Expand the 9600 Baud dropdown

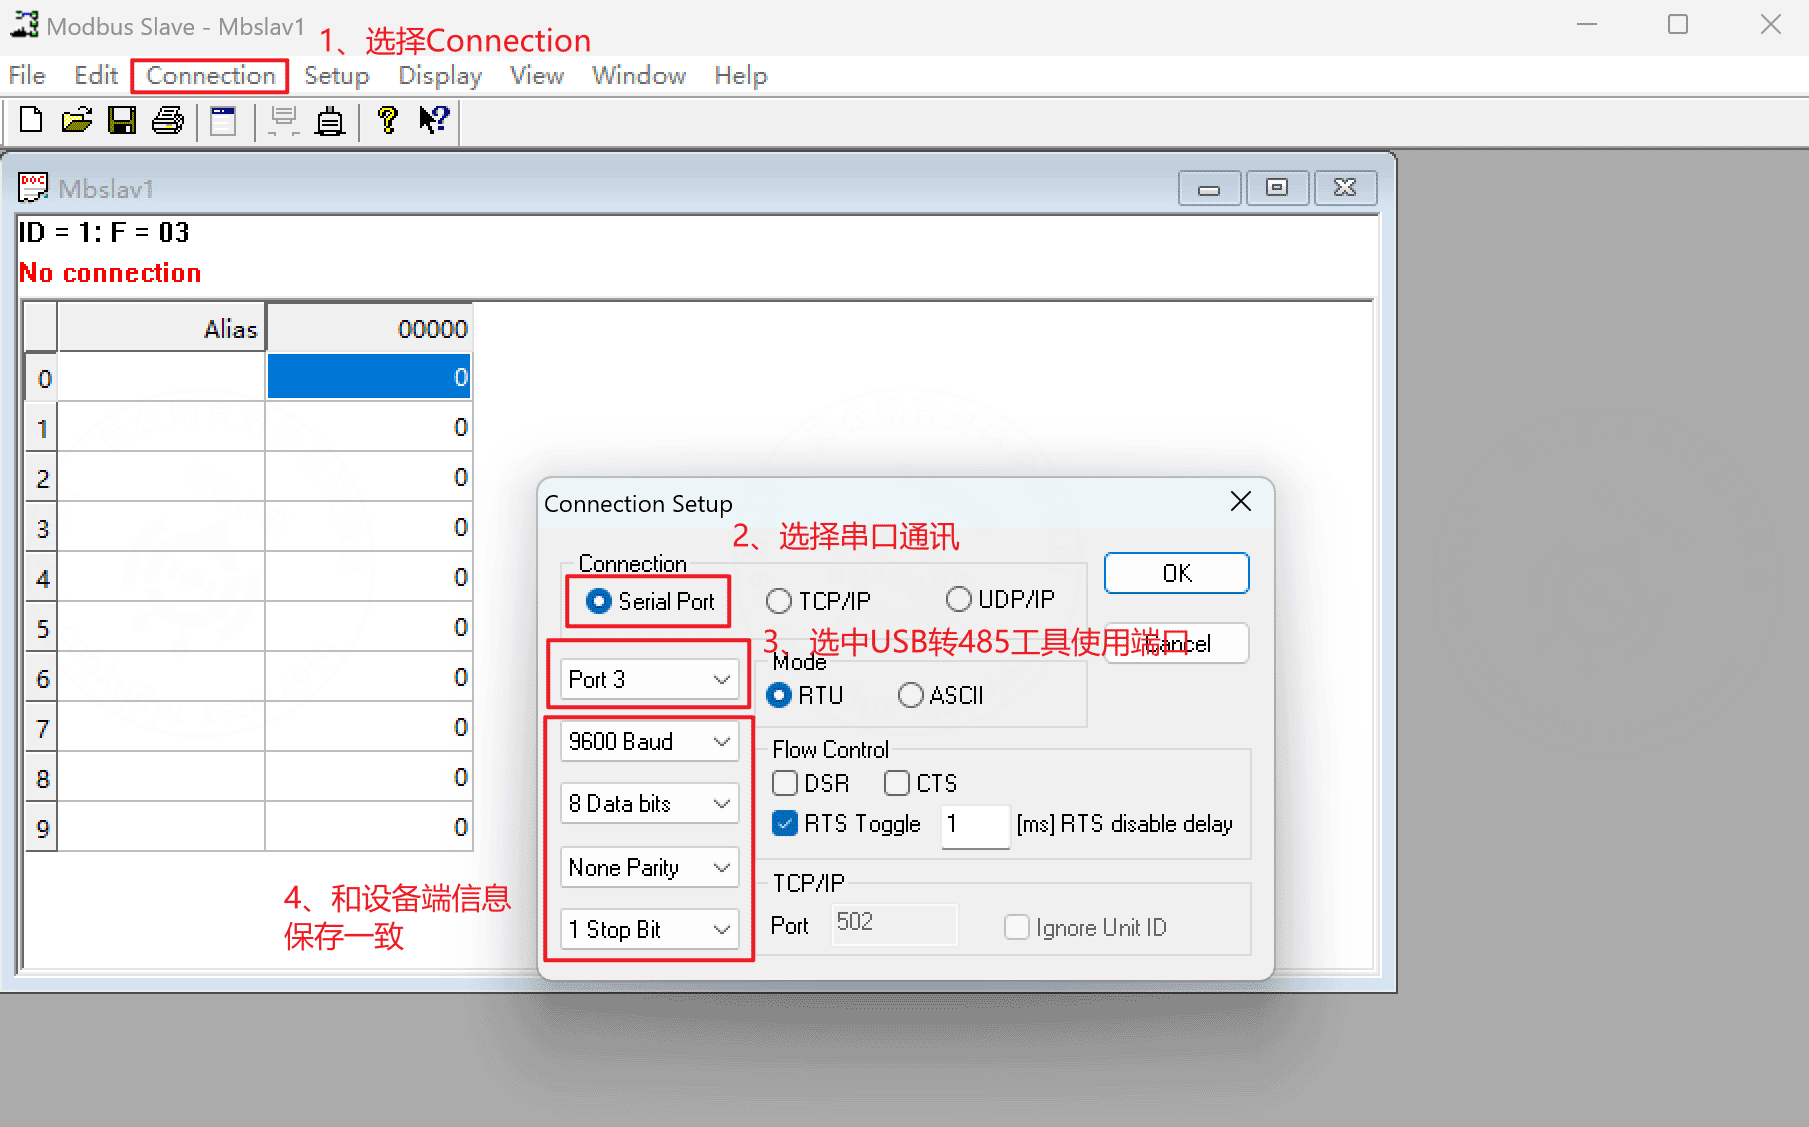tap(650, 742)
